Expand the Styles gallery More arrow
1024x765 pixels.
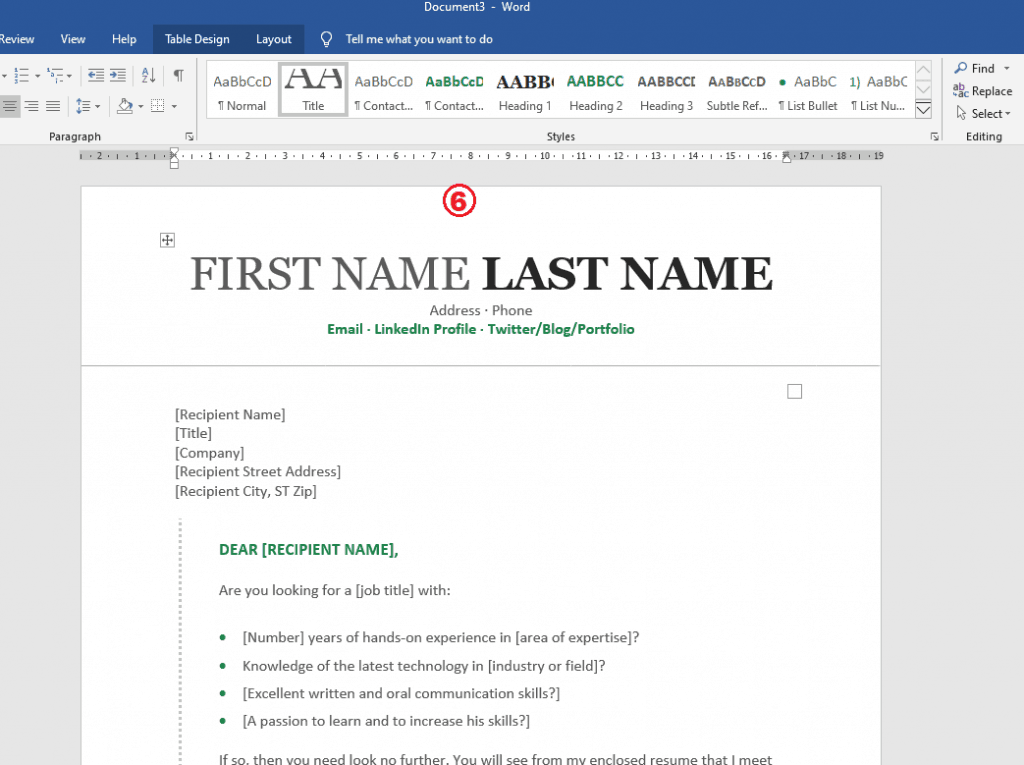(923, 110)
